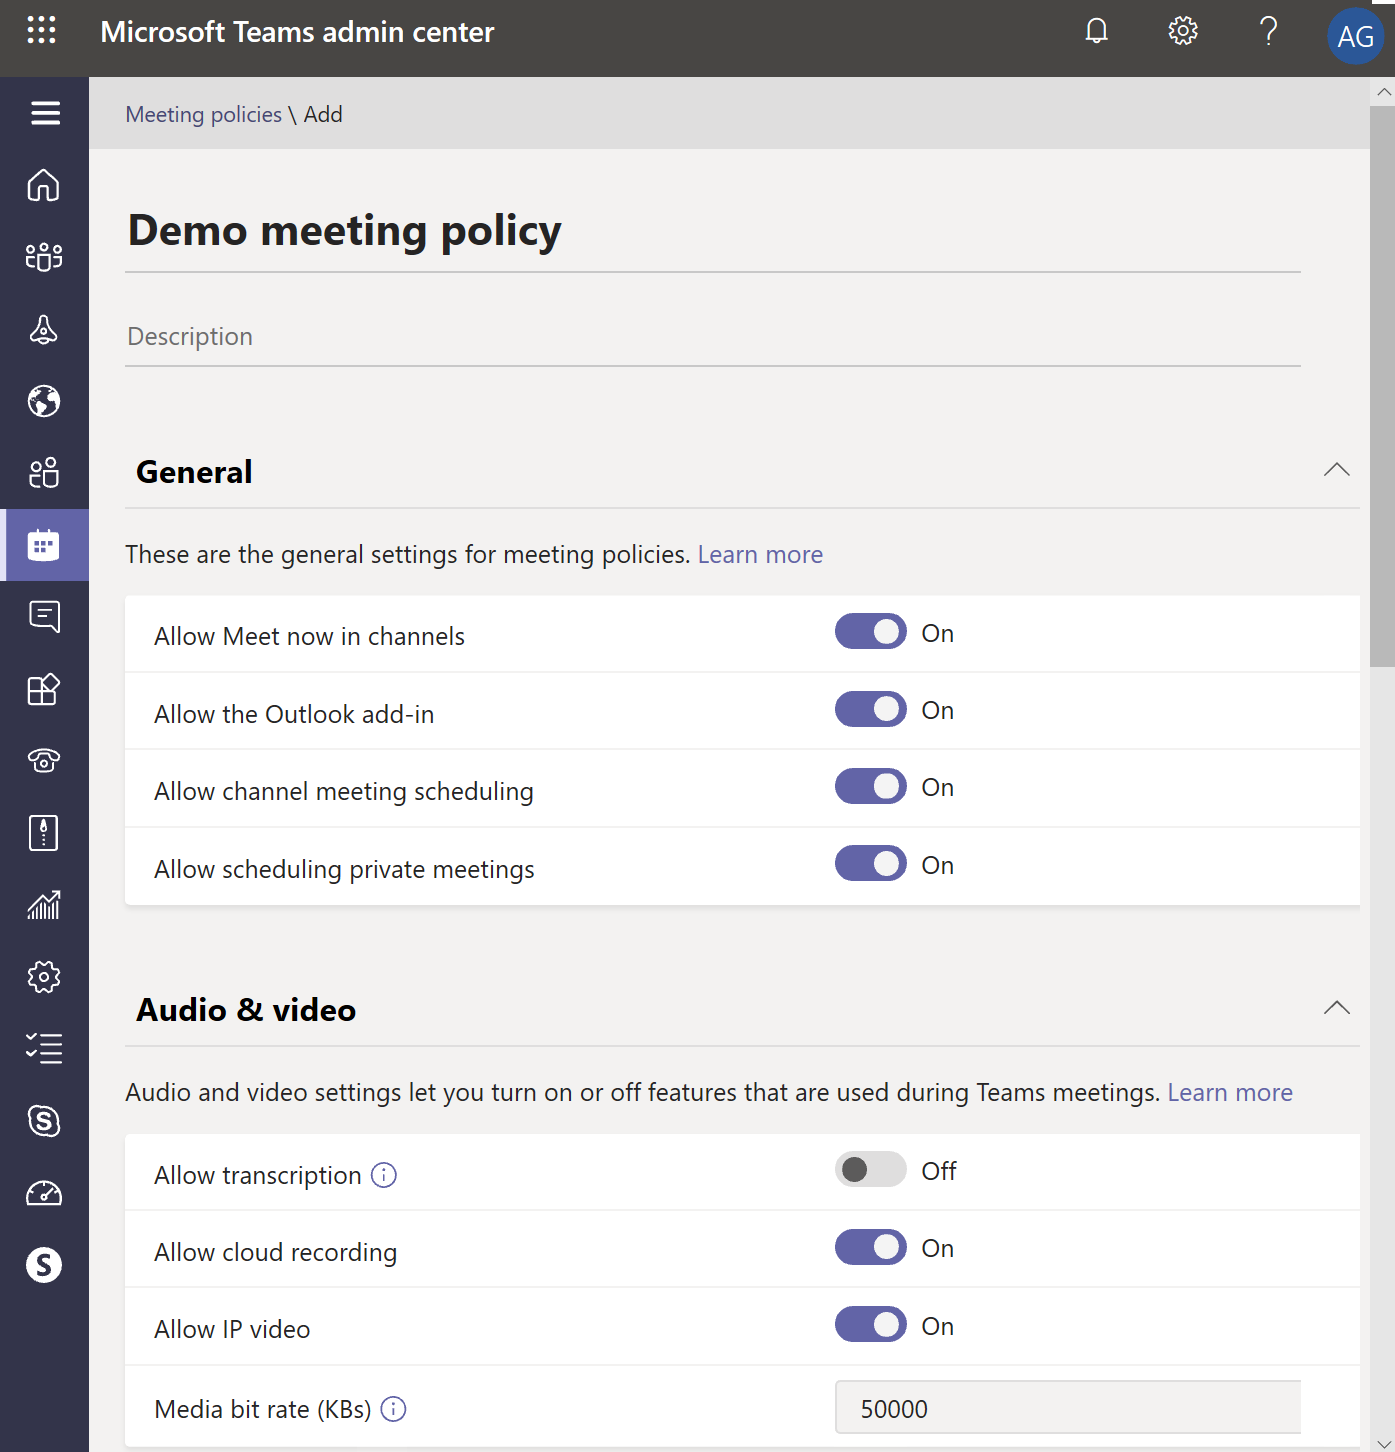The width and height of the screenshot is (1395, 1452).
Task: Select the globe Locations sidebar icon
Action: point(44,401)
